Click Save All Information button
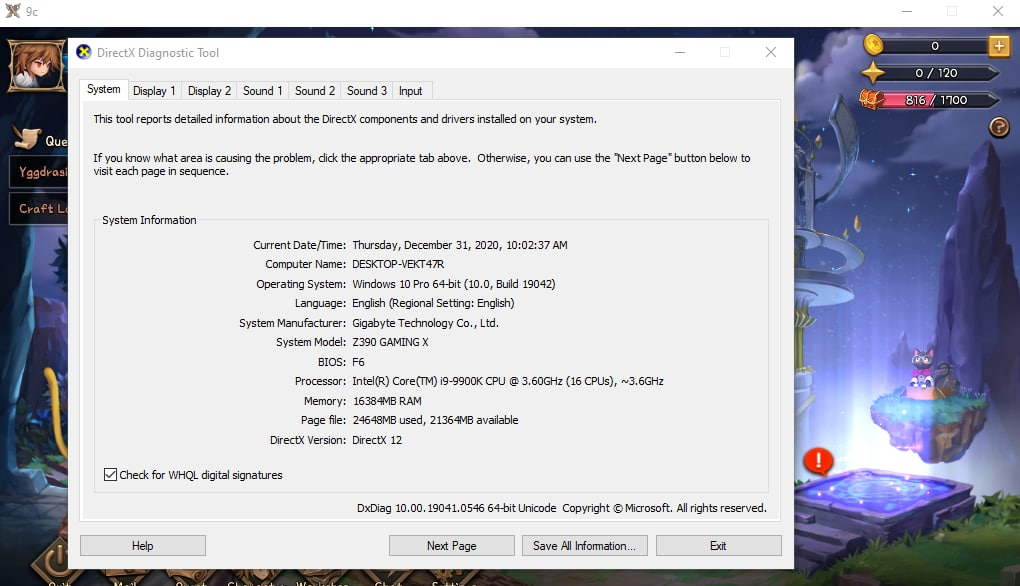The height and width of the screenshot is (586, 1020). 584,546
